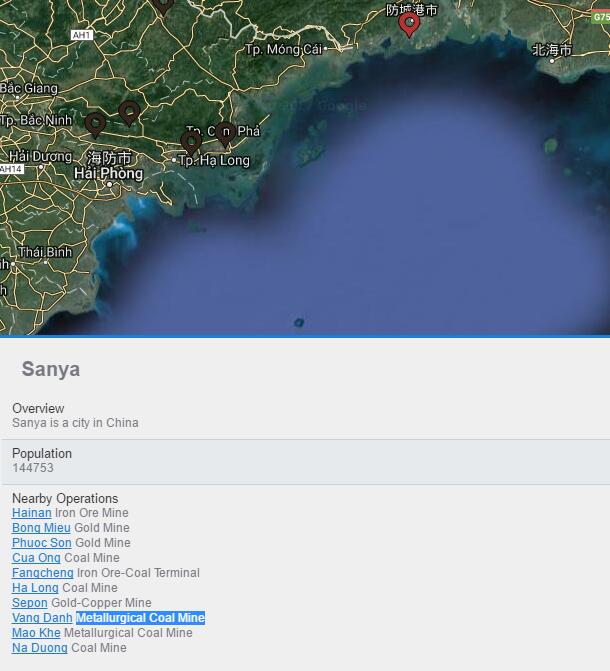Go to the Fangcheng terminal link
Screen dimensions: 610x671
42,573
